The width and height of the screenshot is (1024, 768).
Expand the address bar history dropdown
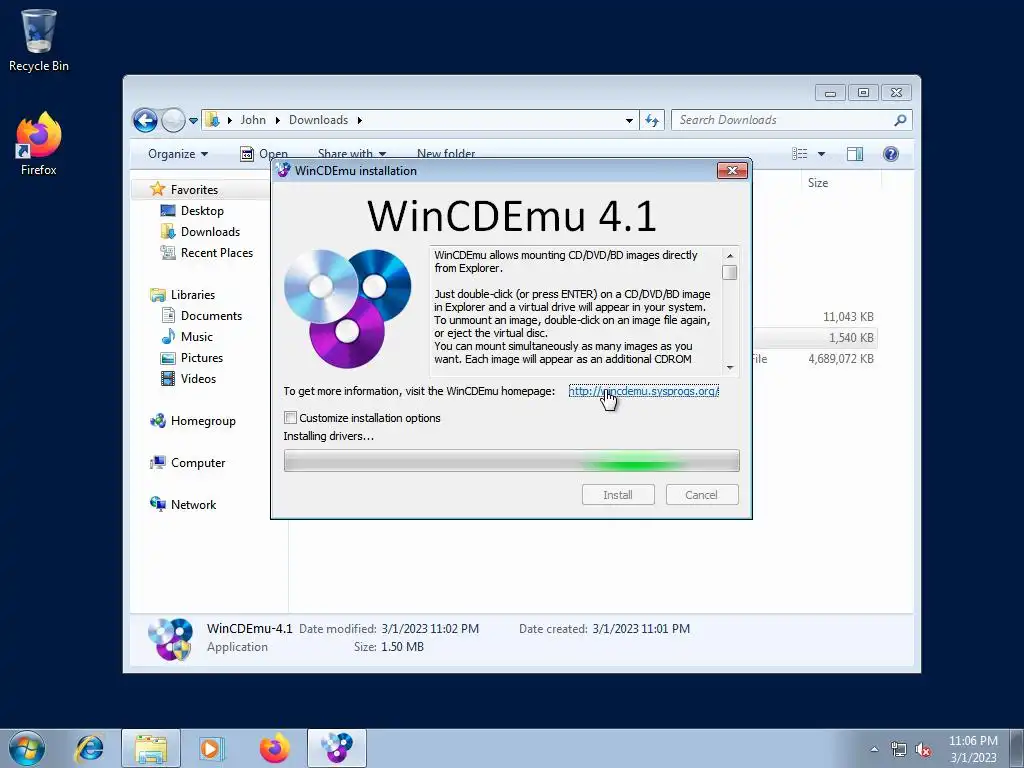tap(629, 120)
